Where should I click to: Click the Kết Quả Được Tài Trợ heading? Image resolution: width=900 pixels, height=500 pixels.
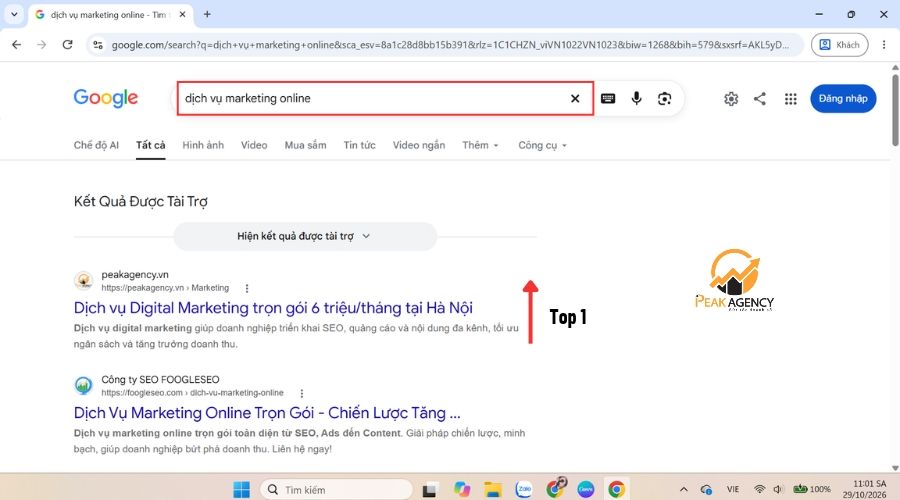(141, 201)
